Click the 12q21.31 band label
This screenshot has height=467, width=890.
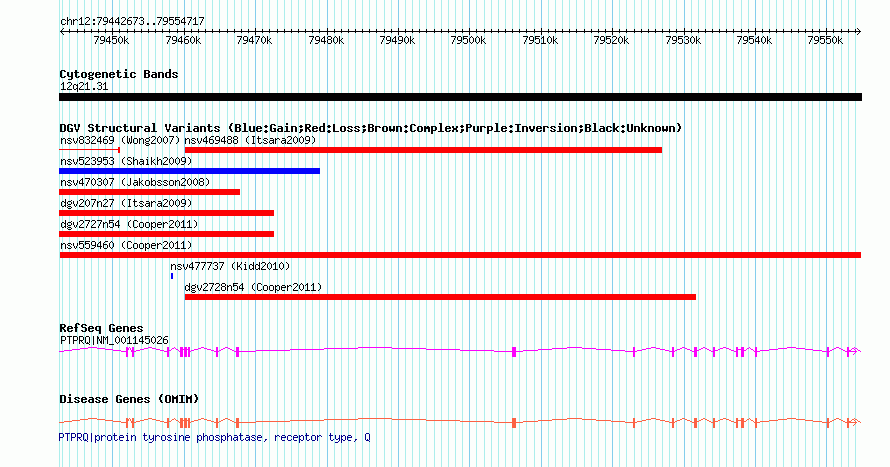[x=84, y=86]
